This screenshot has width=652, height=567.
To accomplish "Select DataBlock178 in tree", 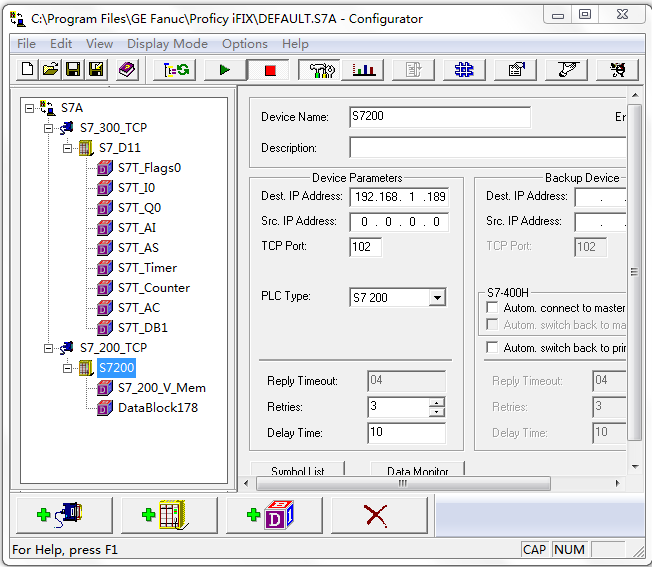I will click(x=158, y=408).
